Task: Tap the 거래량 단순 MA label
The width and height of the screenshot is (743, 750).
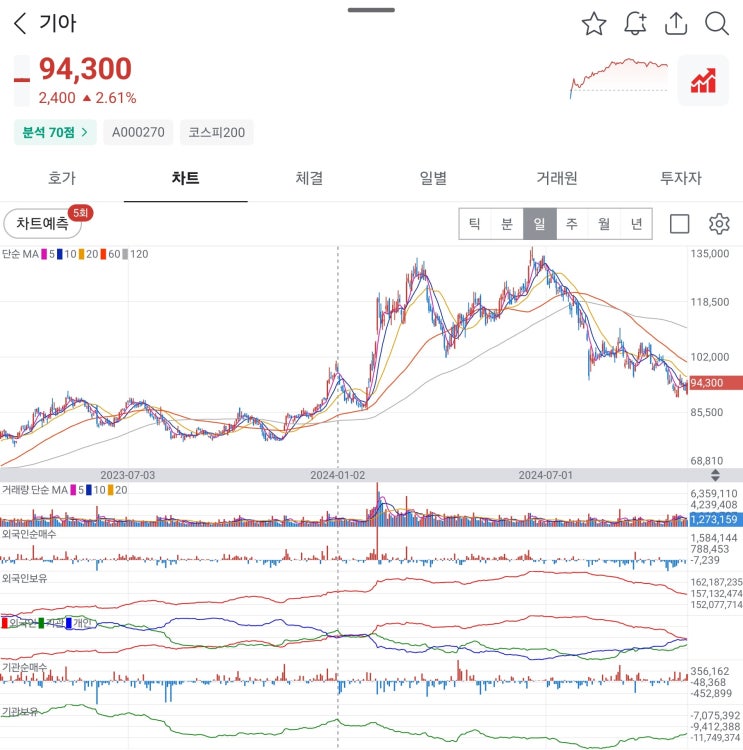Action: pyautogui.click(x=35, y=490)
